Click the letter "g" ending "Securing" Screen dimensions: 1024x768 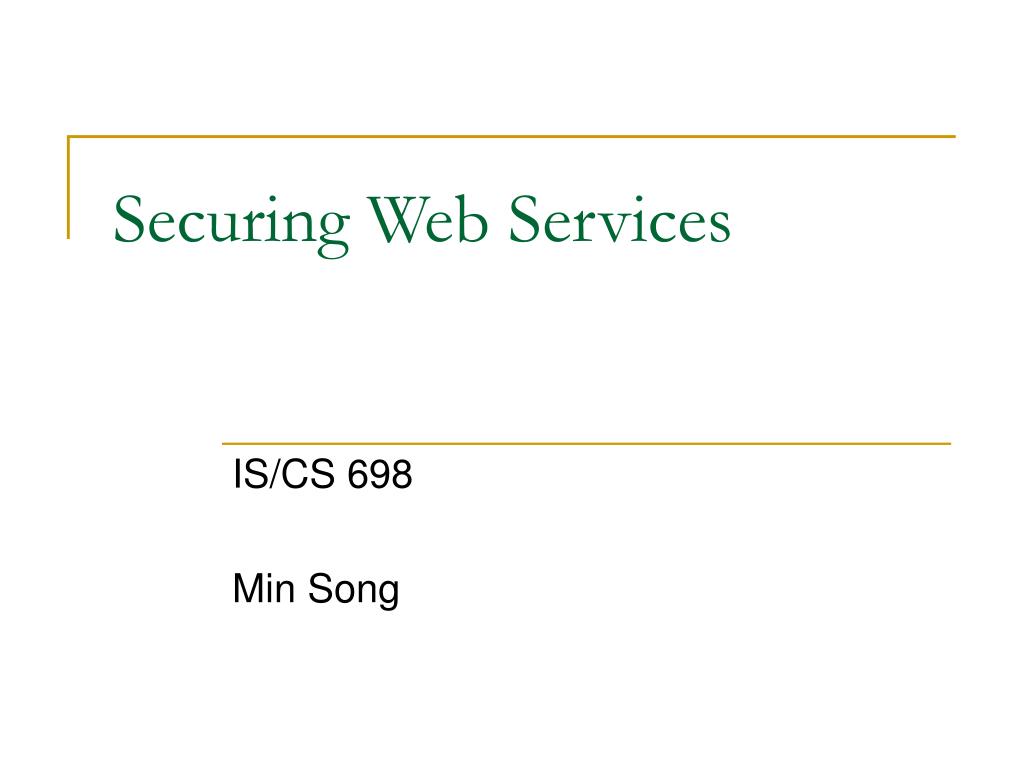(x=334, y=232)
